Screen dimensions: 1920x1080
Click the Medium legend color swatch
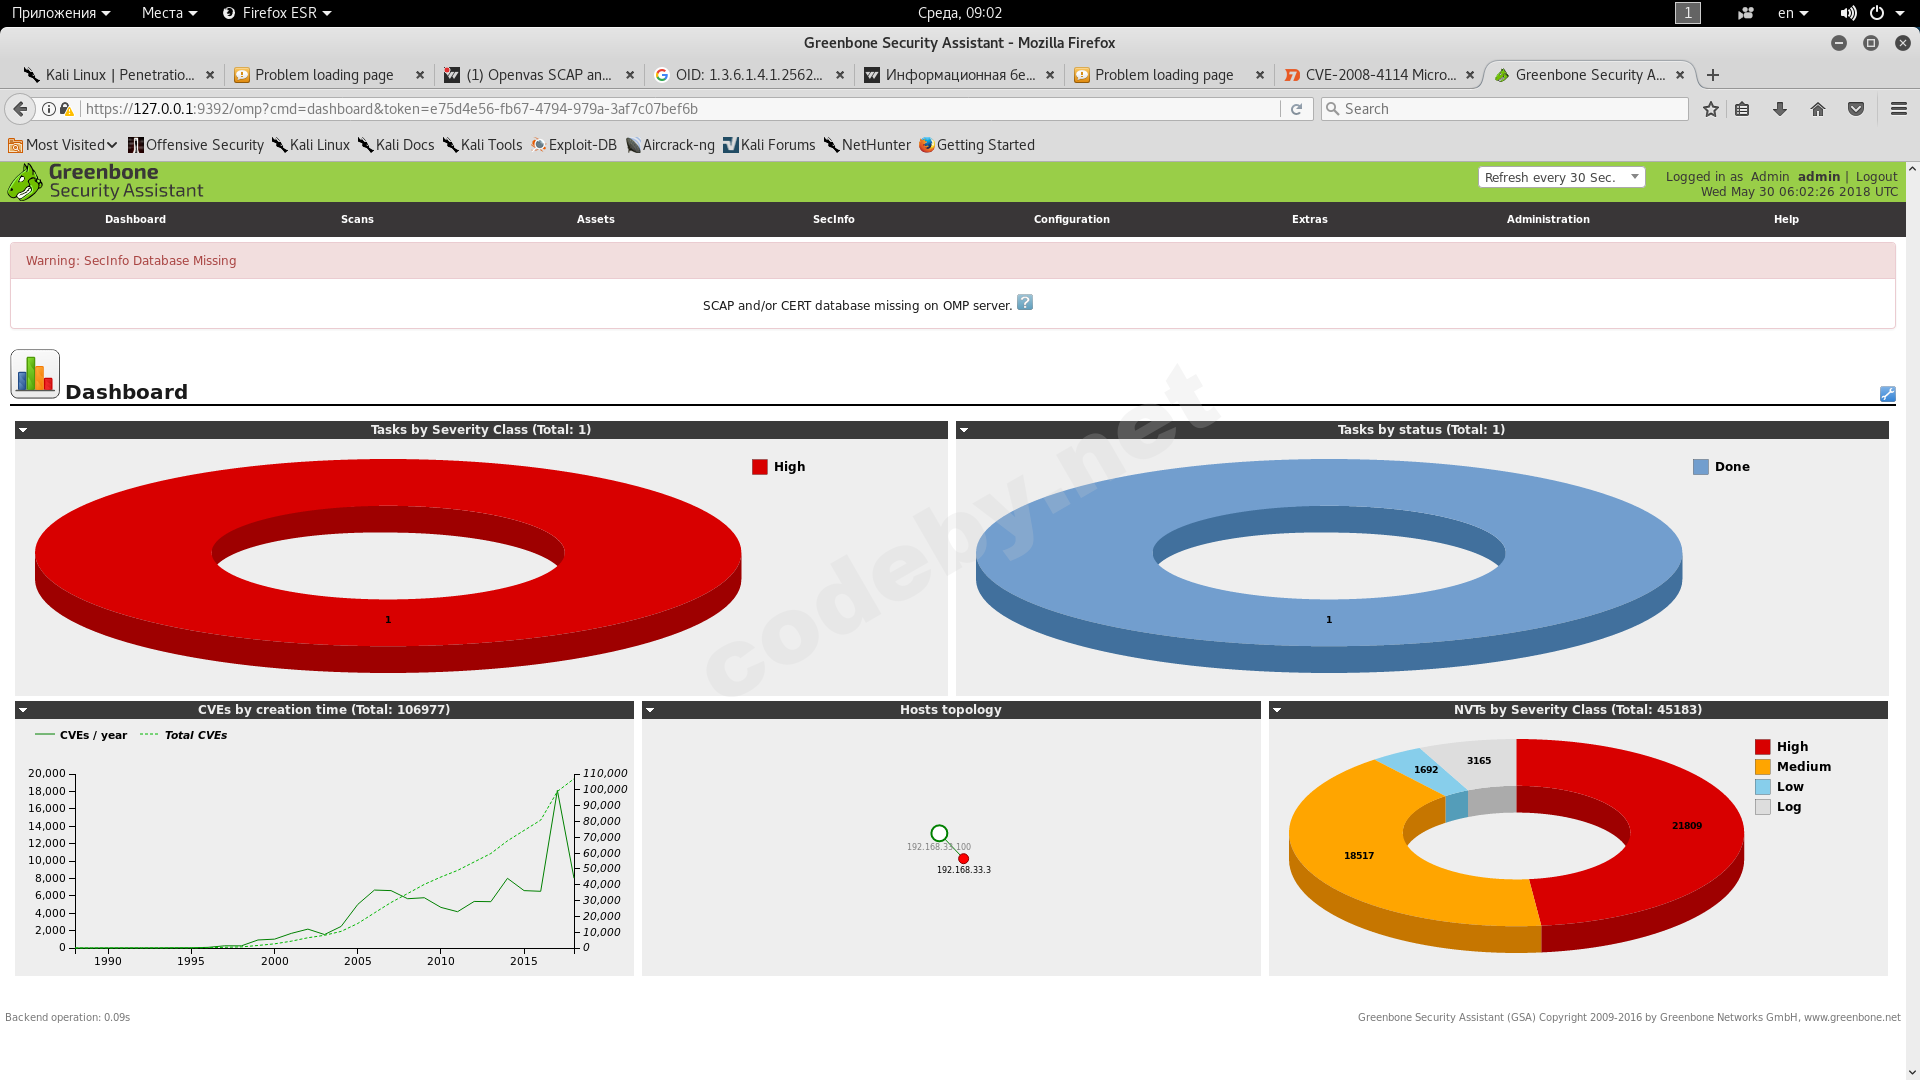click(x=1762, y=767)
